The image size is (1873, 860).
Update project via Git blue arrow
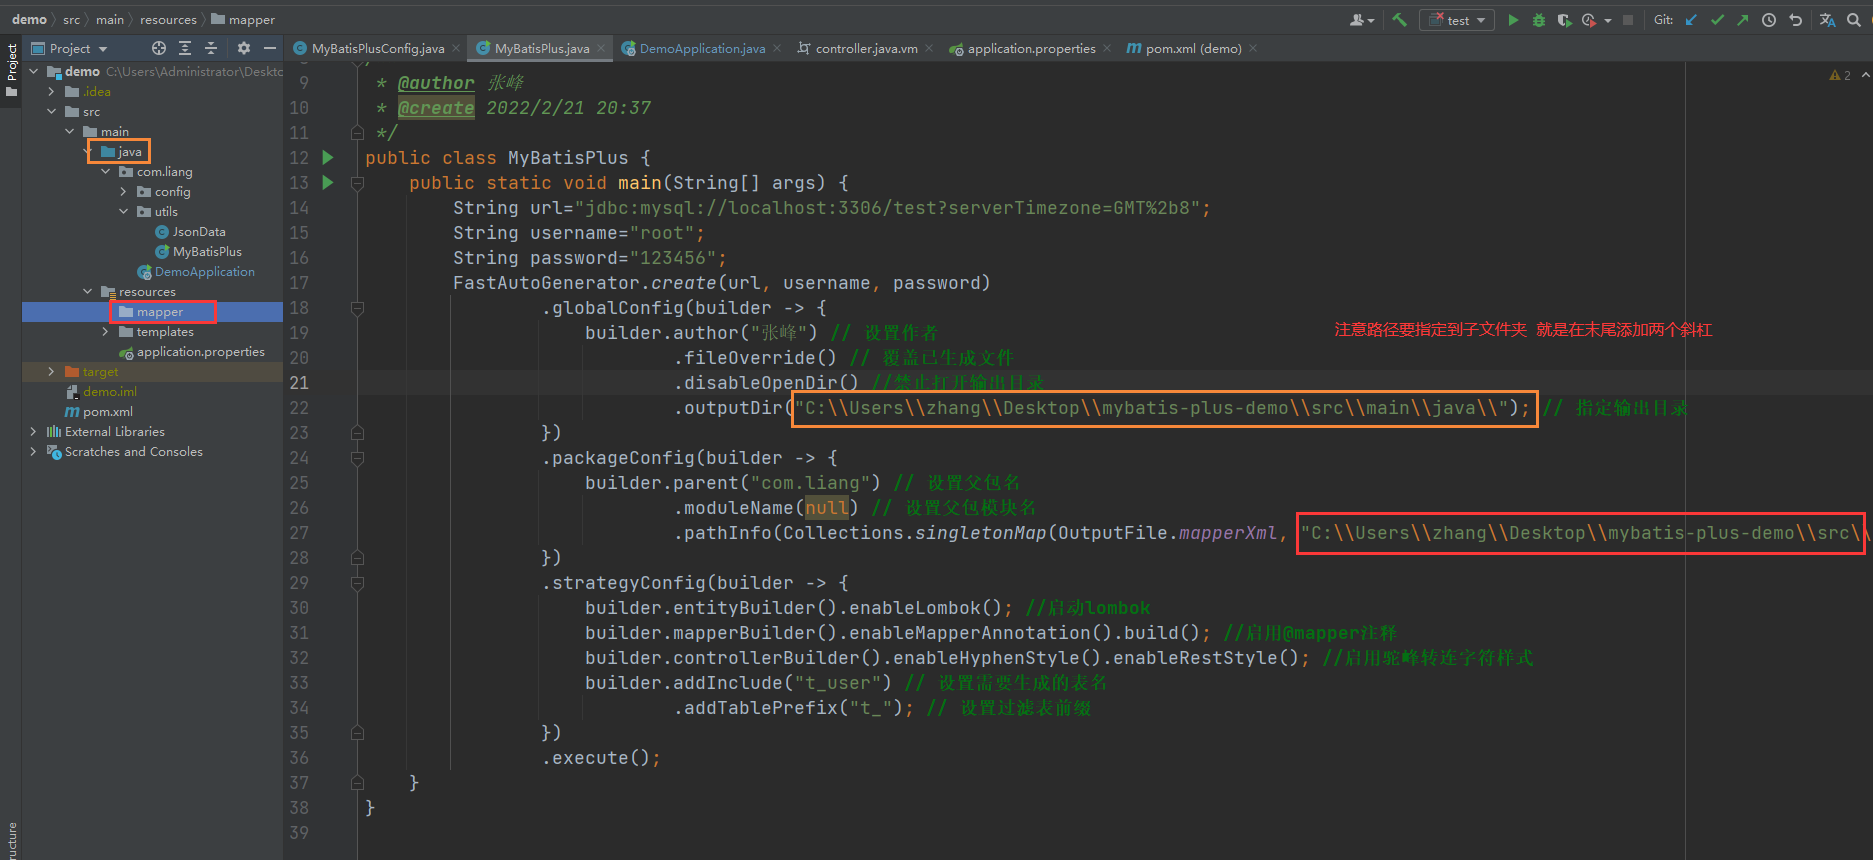(x=1691, y=20)
